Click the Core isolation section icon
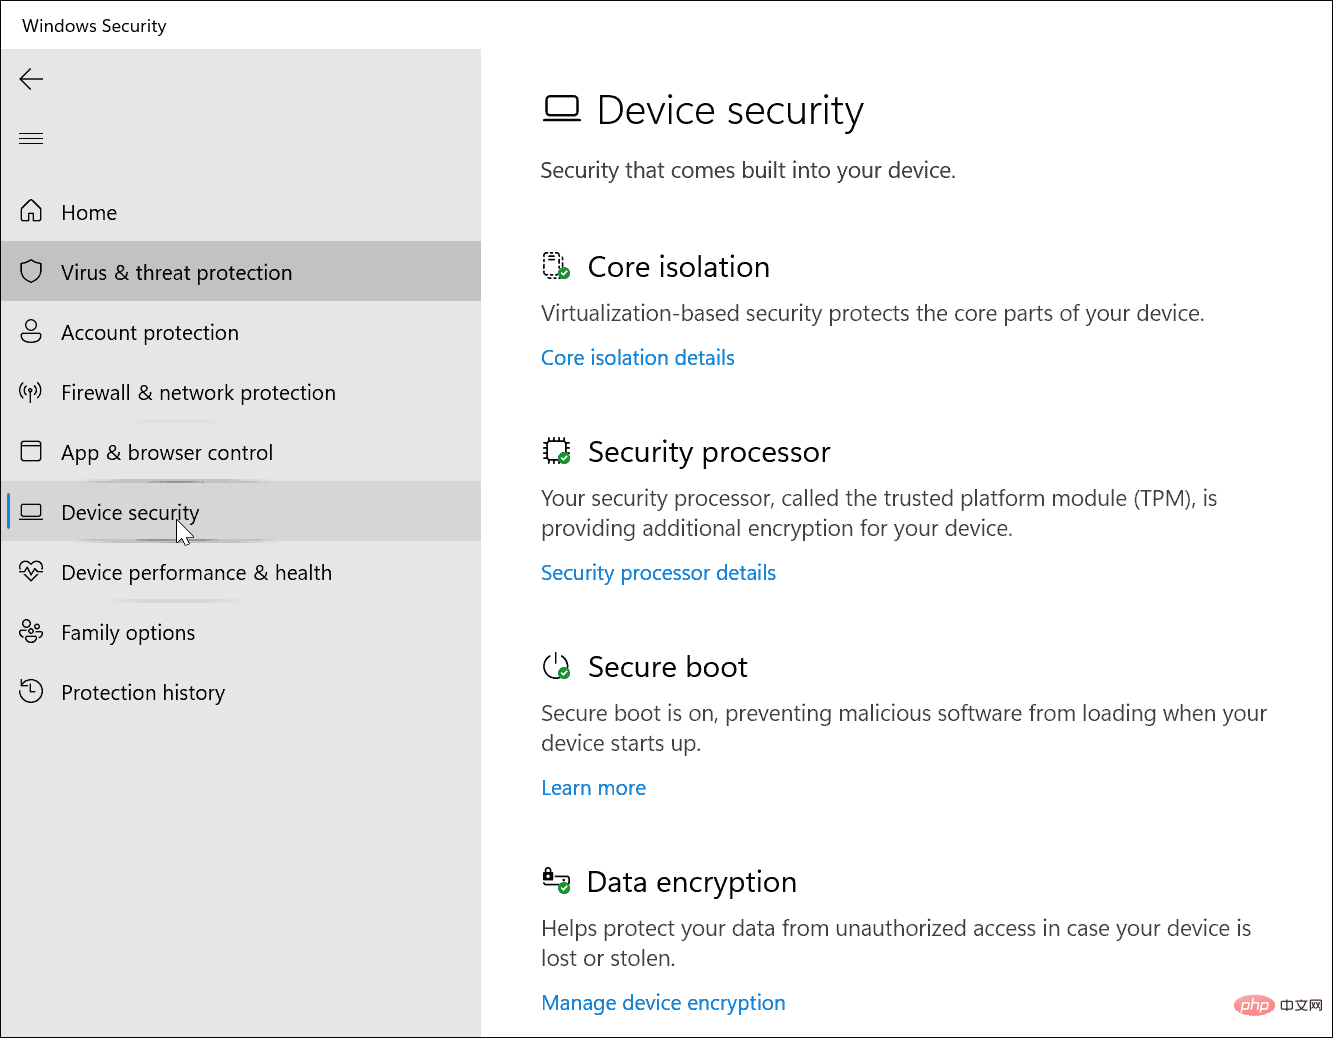Image resolution: width=1333 pixels, height=1038 pixels. point(557,265)
